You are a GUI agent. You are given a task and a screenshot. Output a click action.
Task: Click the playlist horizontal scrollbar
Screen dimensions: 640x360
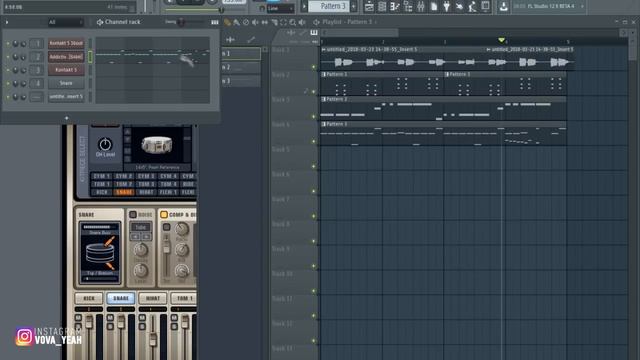pyautogui.click(x=360, y=33)
